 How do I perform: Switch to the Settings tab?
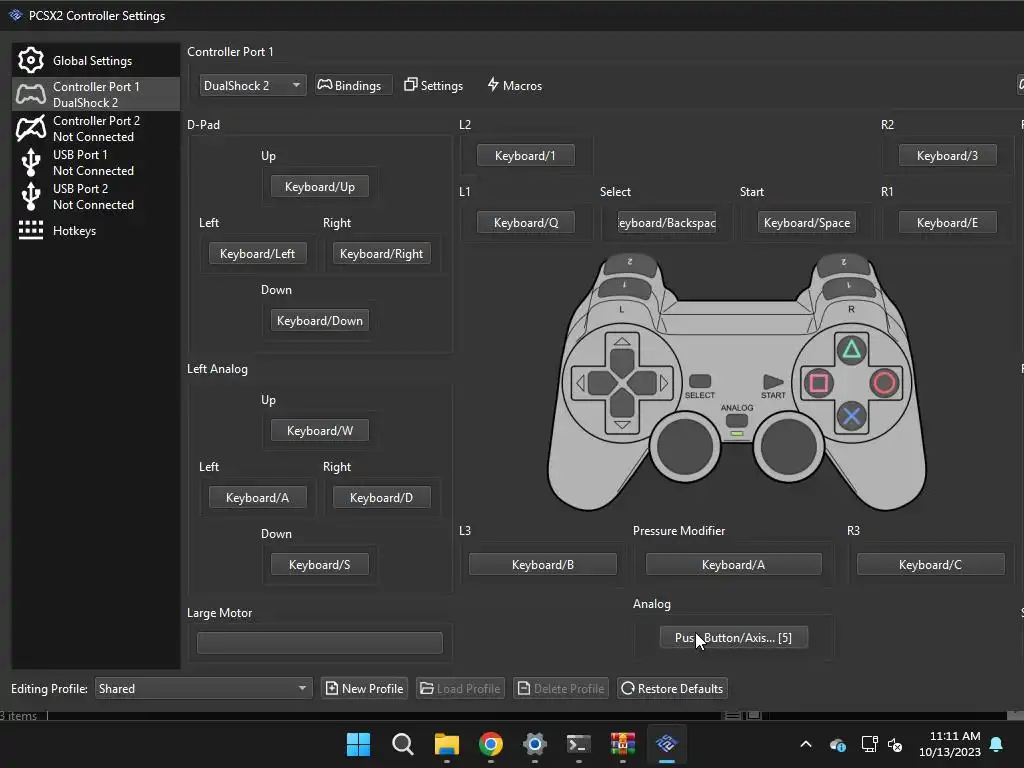point(434,86)
